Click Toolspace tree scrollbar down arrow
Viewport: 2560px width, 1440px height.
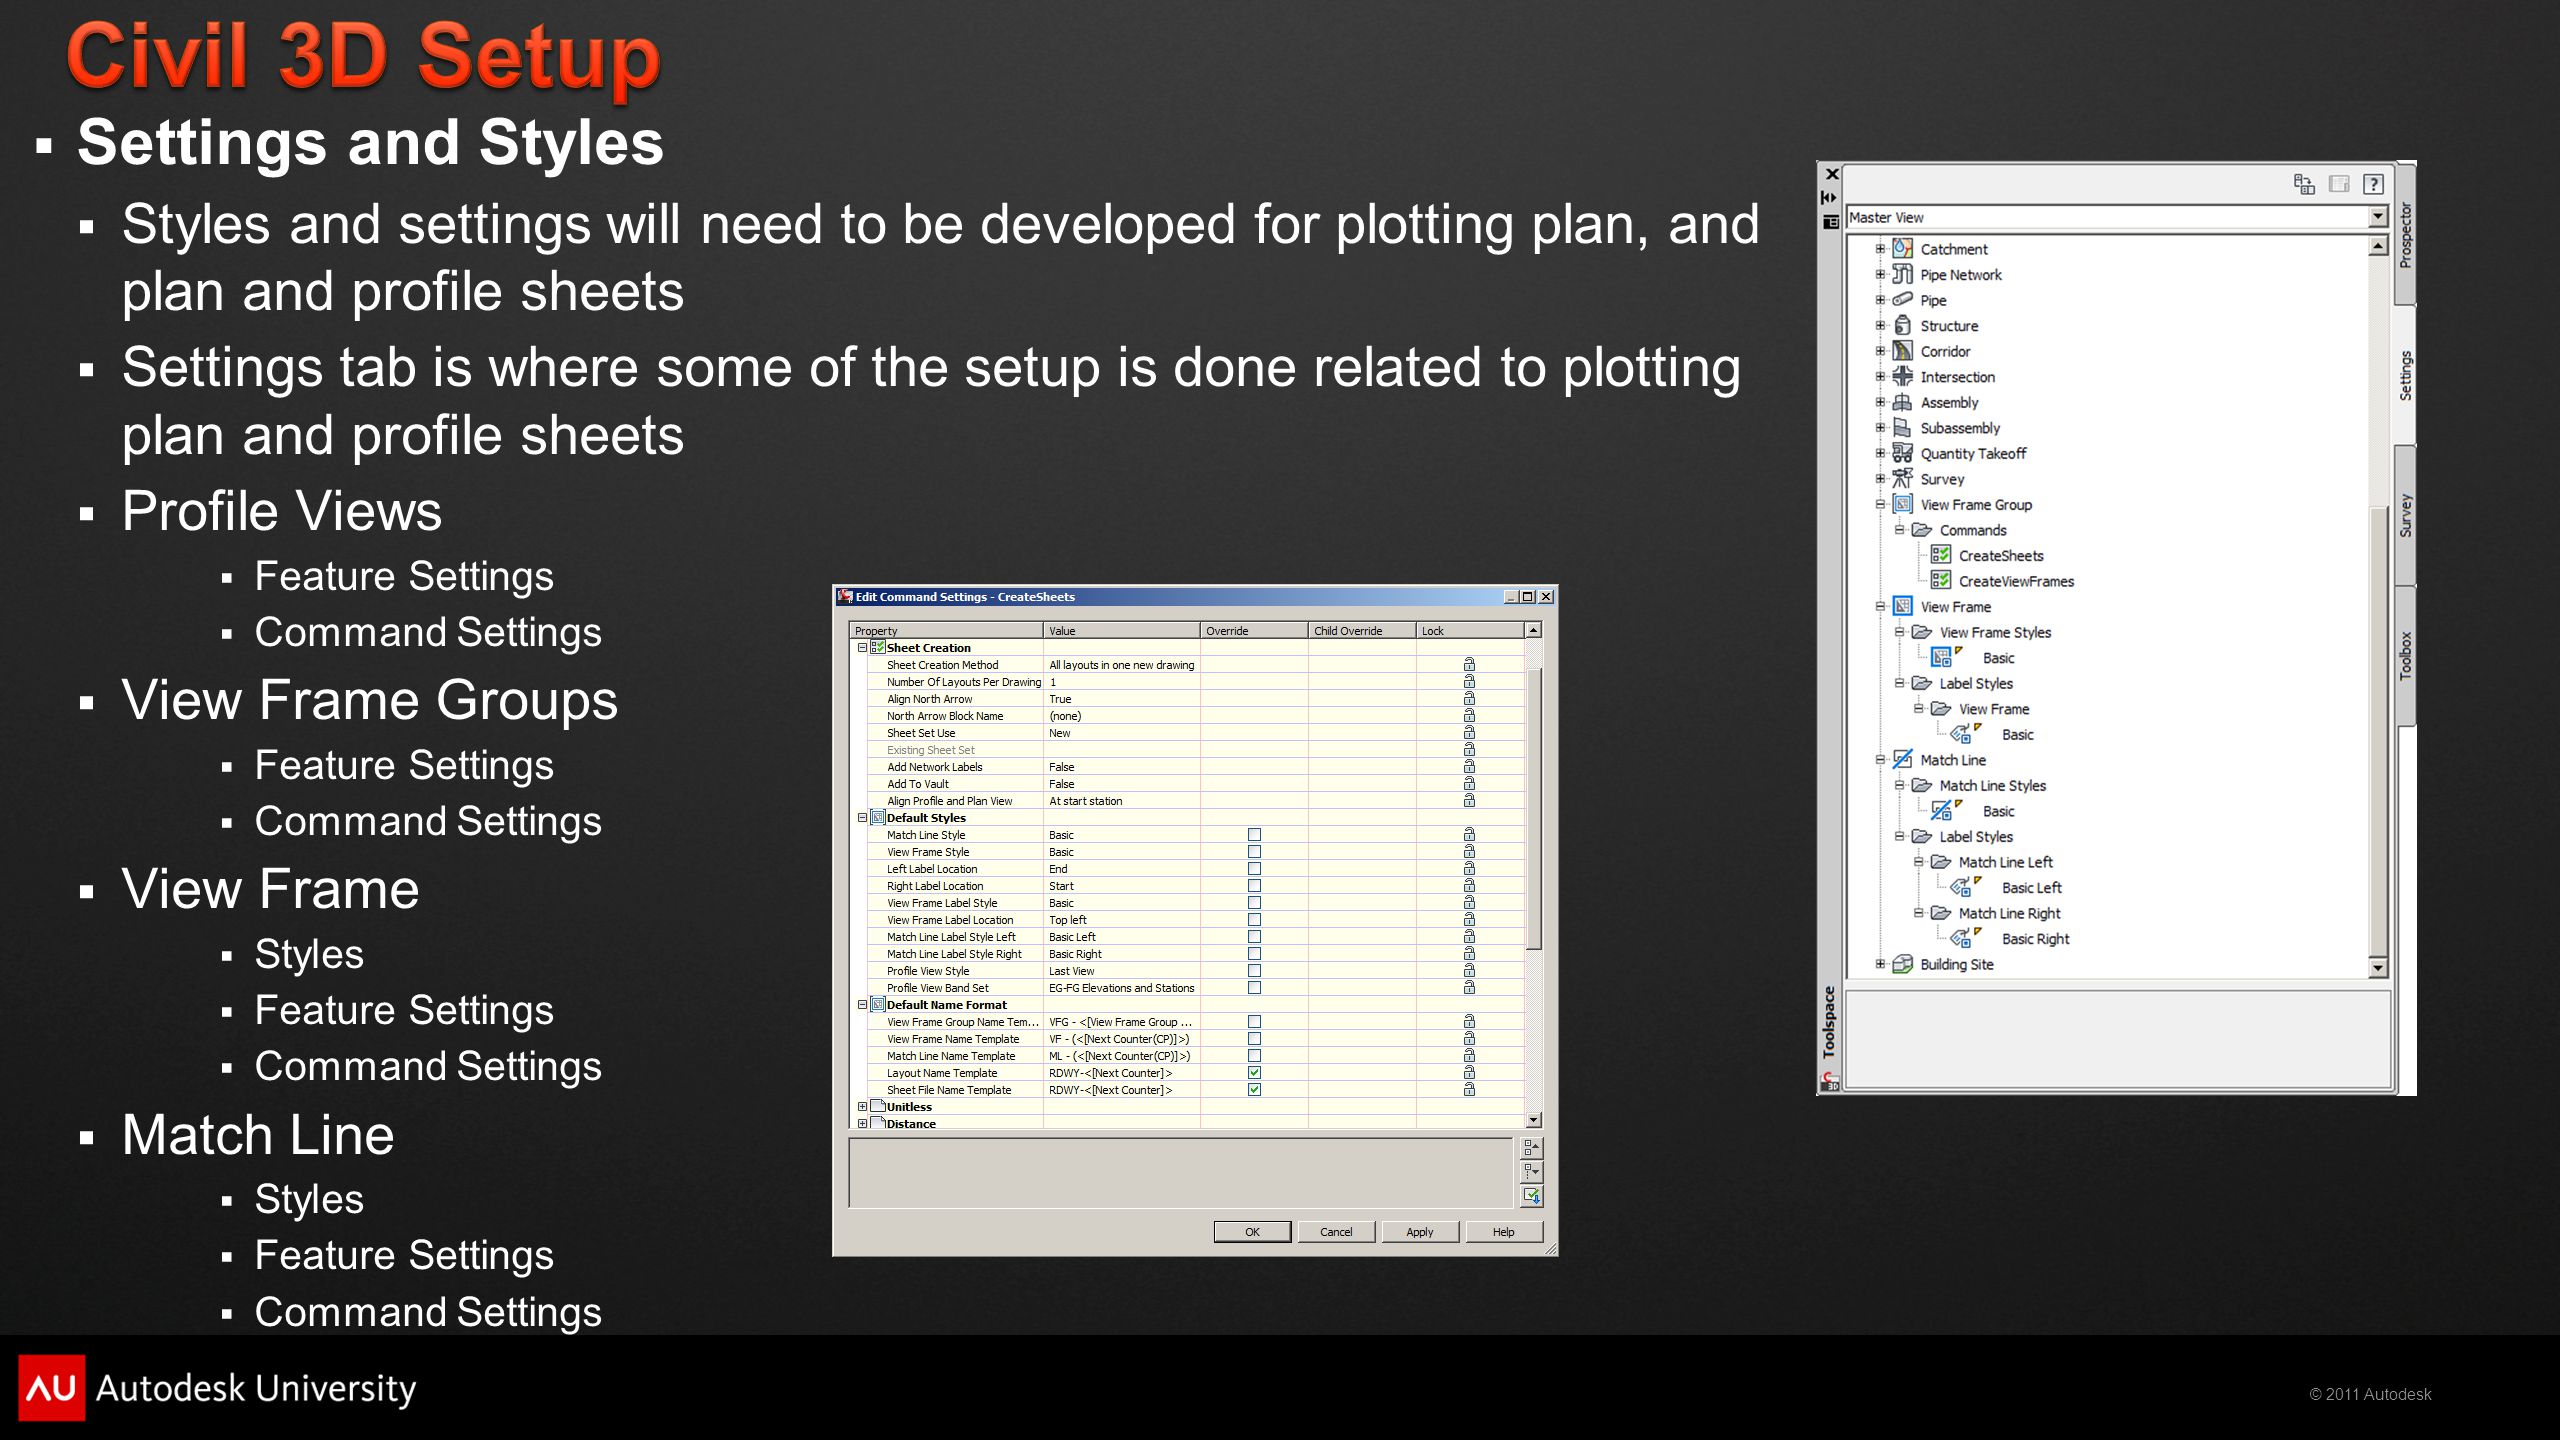coord(2378,967)
